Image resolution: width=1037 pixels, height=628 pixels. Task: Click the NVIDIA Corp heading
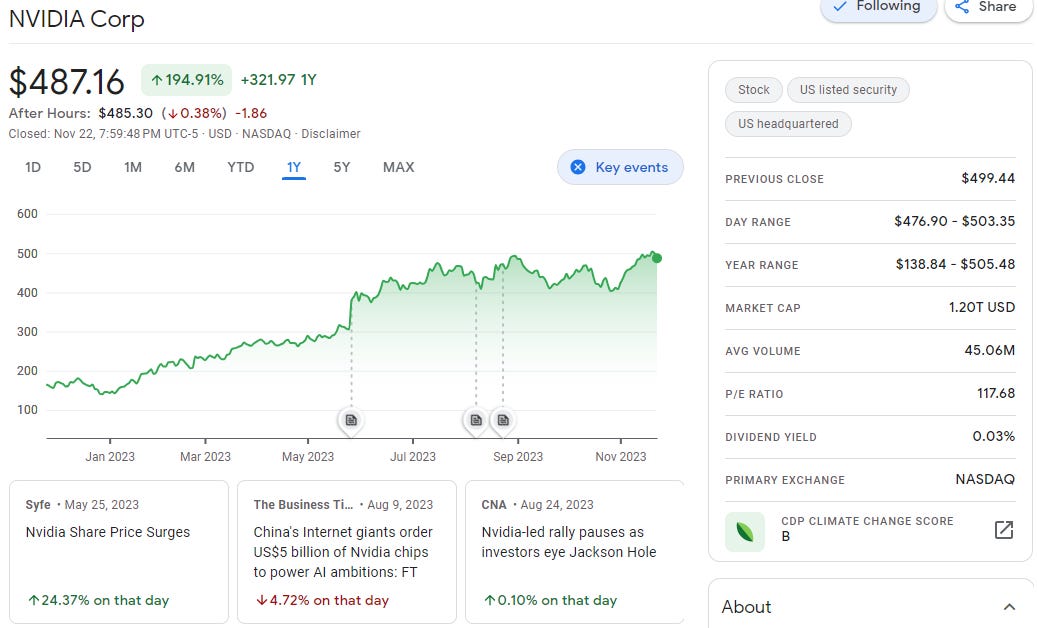(x=77, y=19)
